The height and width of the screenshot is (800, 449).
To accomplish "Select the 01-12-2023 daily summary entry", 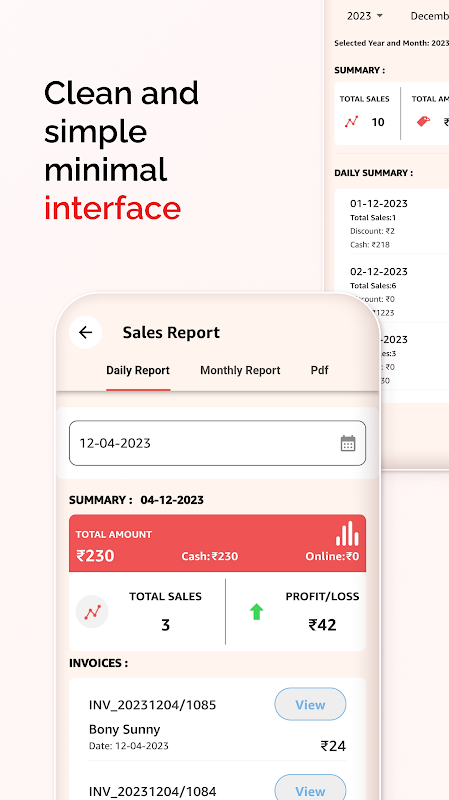I will (392, 223).
